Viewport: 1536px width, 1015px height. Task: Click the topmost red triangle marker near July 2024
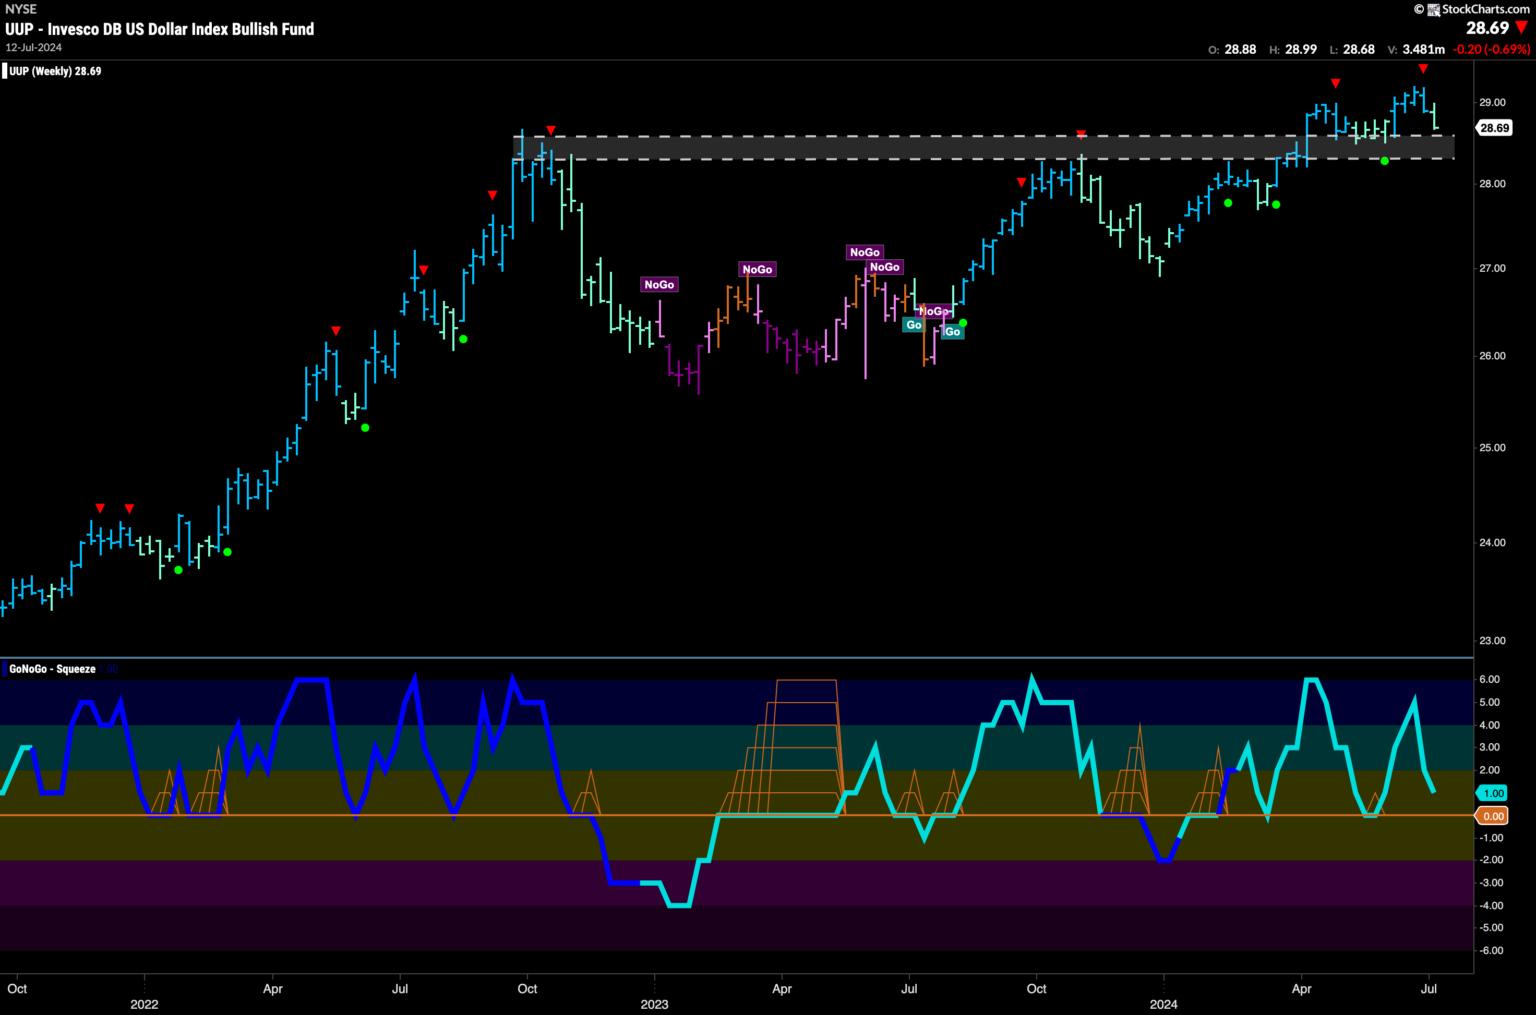click(x=1423, y=69)
